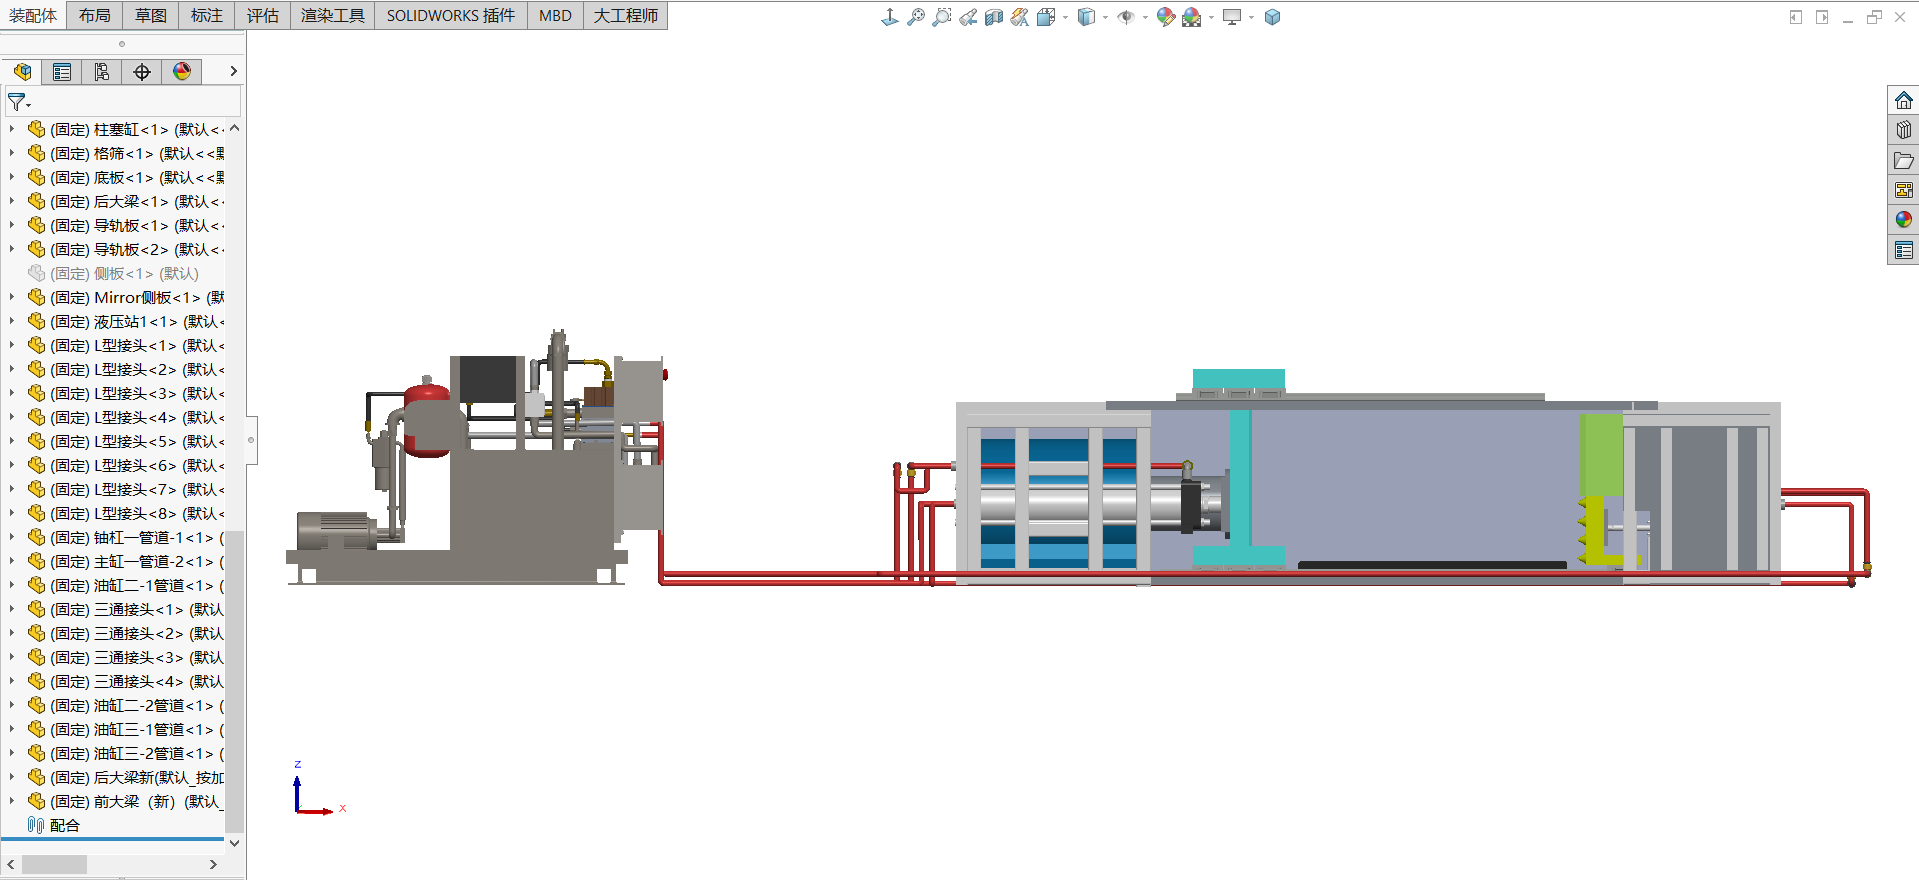1919x880 pixels.
Task: Select the Zoom to Area tool
Action: point(941,17)
